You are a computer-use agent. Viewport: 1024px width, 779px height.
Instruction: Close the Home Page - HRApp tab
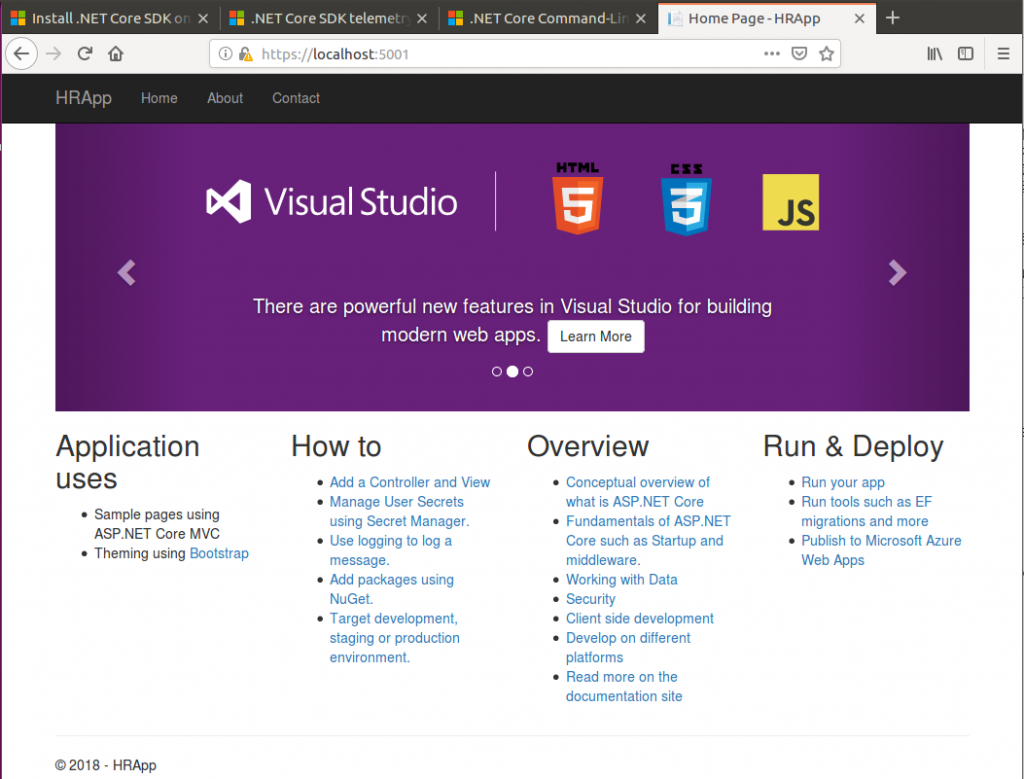(x=859, y=18)
